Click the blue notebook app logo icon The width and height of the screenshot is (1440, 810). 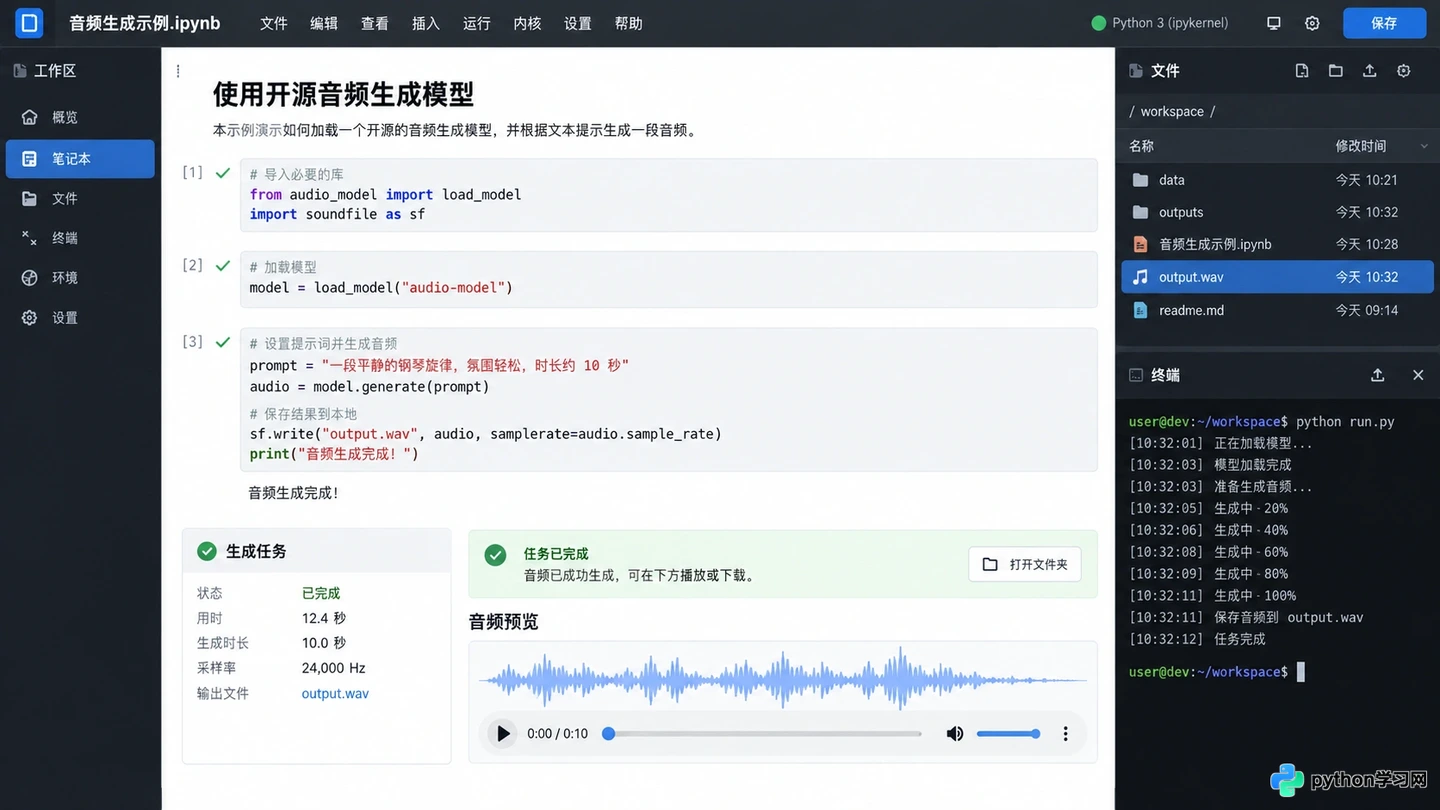pyautogui.click(x=30, y=22)
